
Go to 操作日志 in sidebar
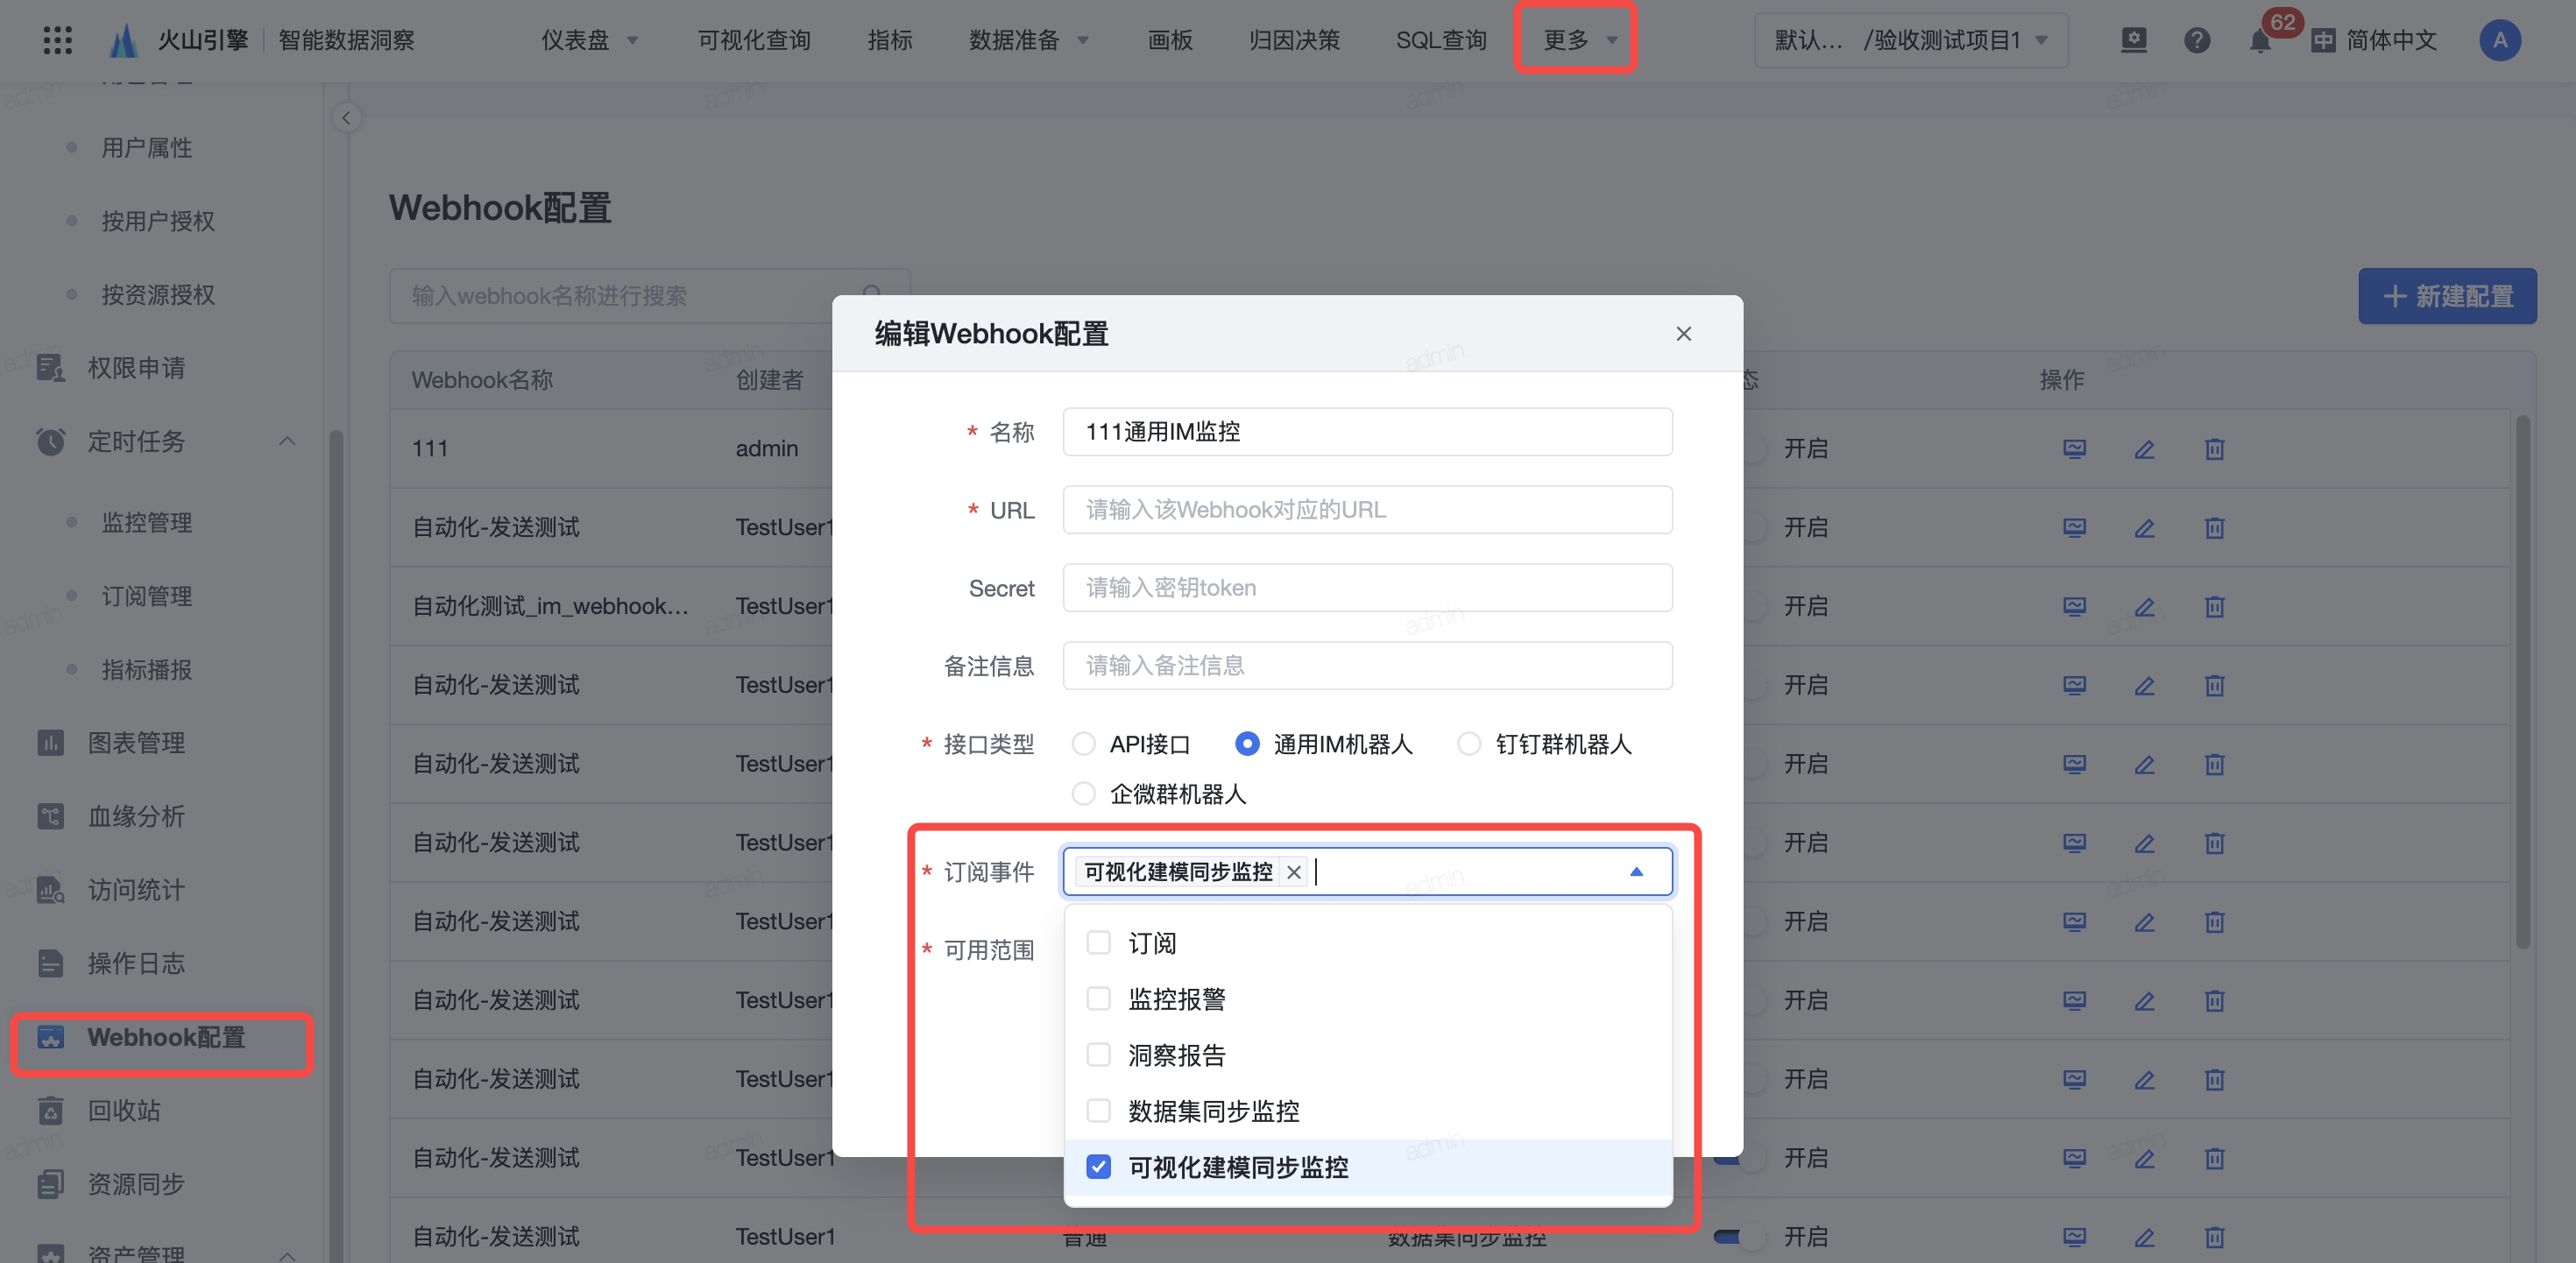coord(136,963)
